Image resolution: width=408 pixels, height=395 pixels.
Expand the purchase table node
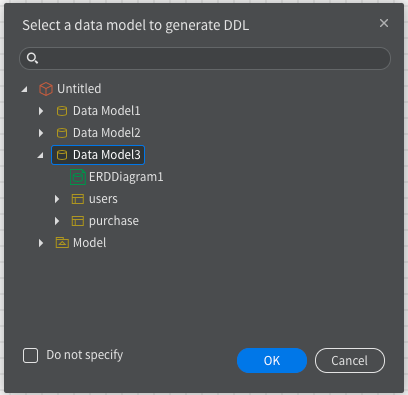click(x=57, y=221)
